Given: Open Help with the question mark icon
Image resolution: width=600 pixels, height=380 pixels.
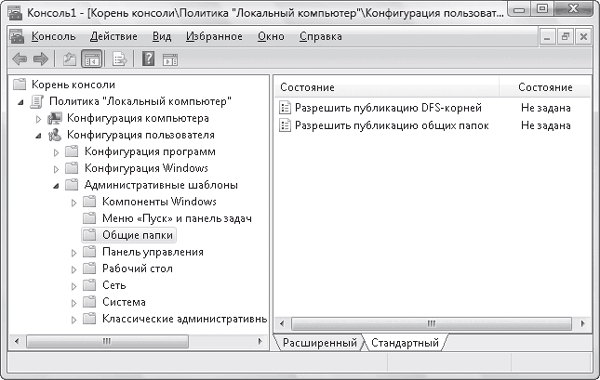Looking at the screenshot, I should [148, 59].
